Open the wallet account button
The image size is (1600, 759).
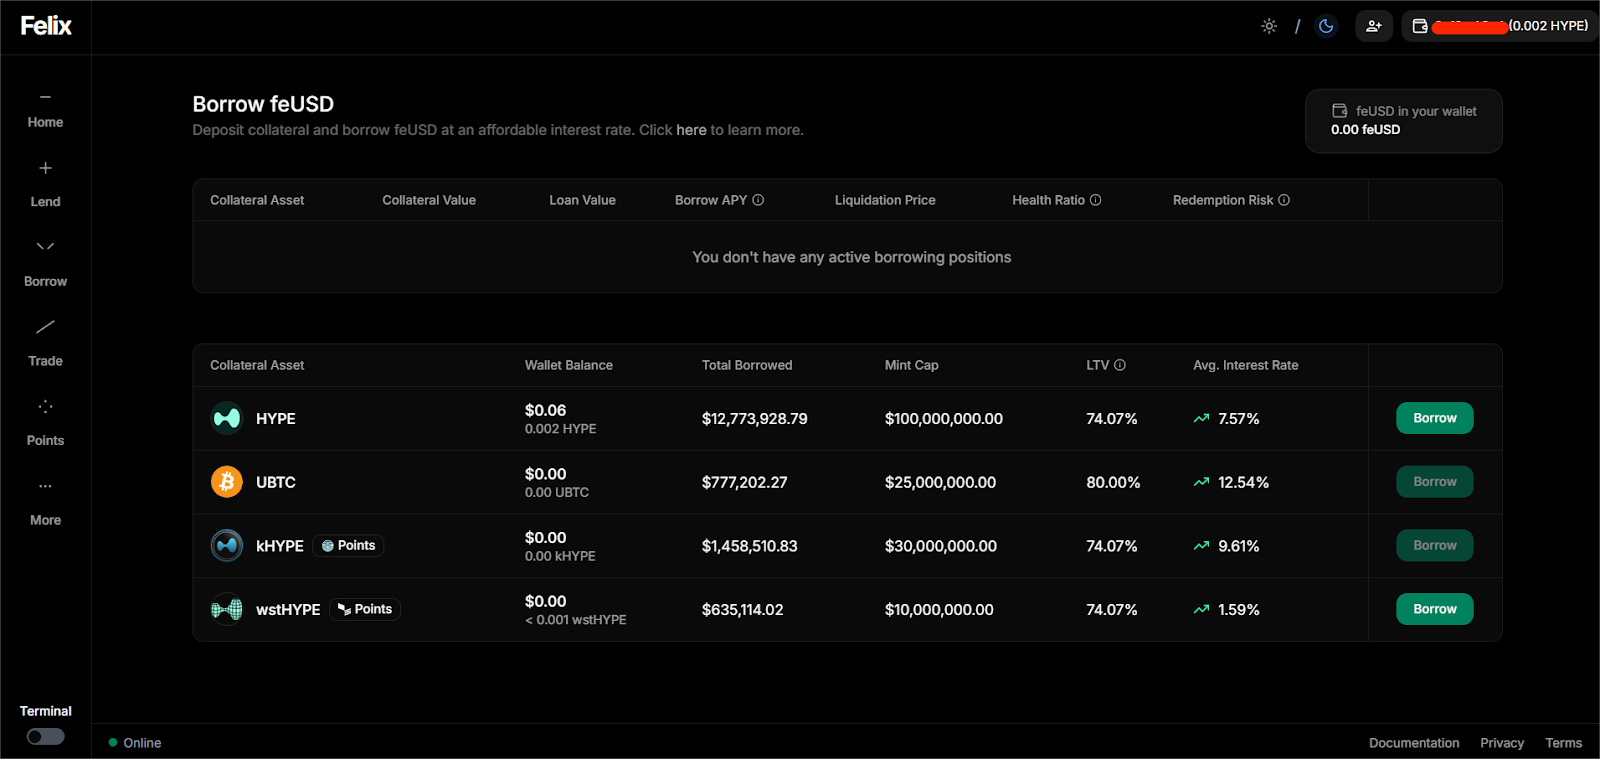pyautogui.click(x=1500, y=26)
